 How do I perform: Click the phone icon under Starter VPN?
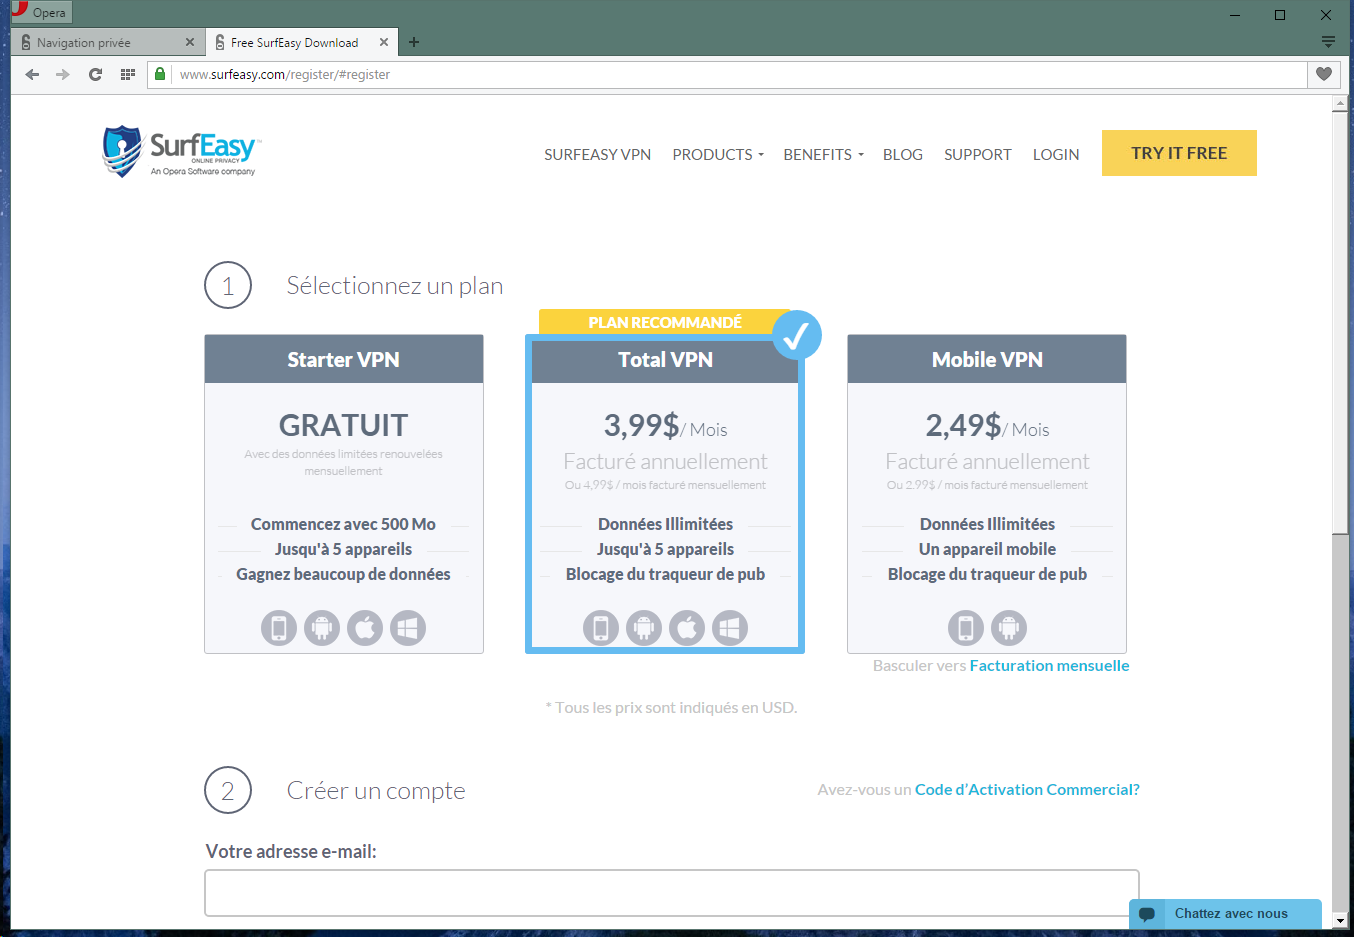click(279, 628)
